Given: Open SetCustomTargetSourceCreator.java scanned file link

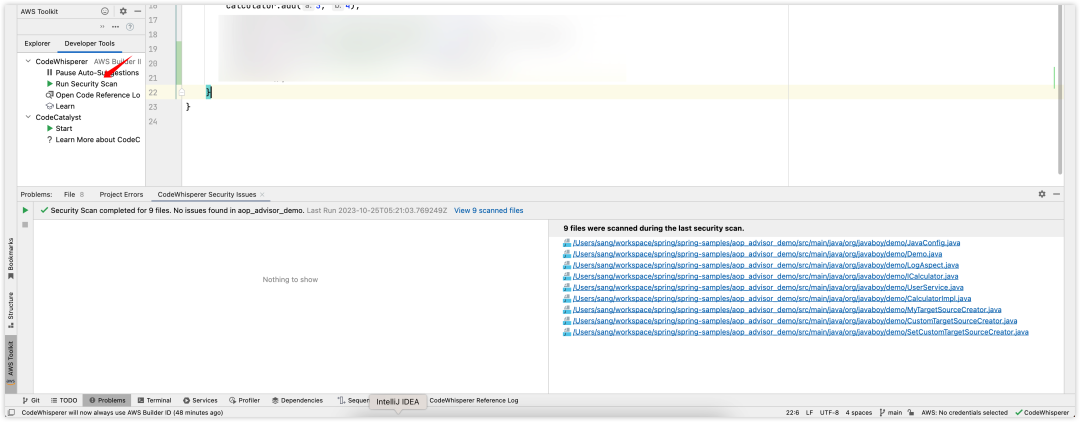Looking at the screenshot, I should (800, 332).
